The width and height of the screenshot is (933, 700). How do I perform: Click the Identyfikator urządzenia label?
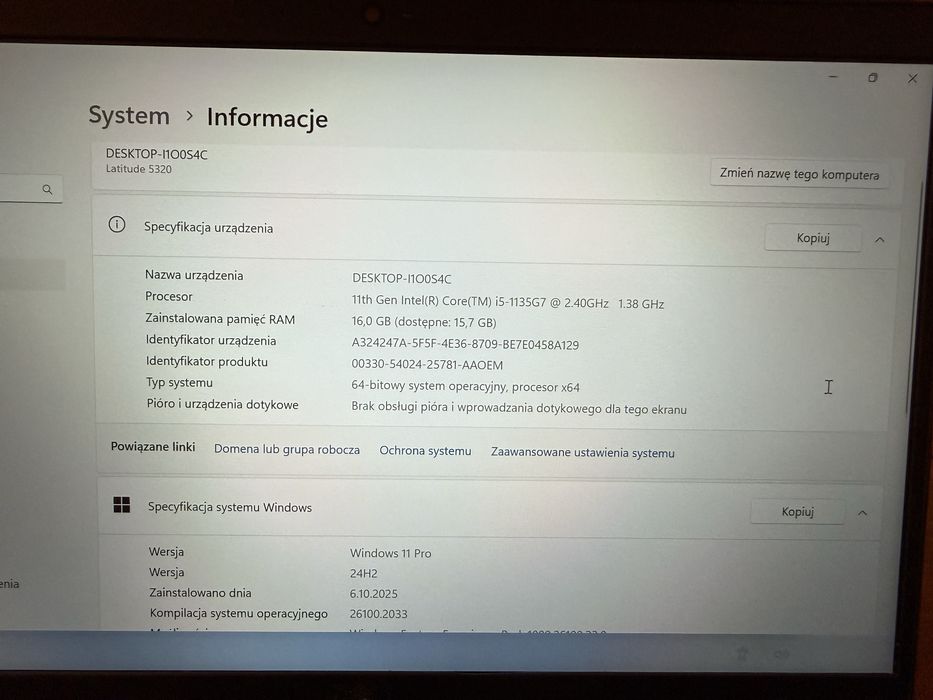[x=211, y=340]
